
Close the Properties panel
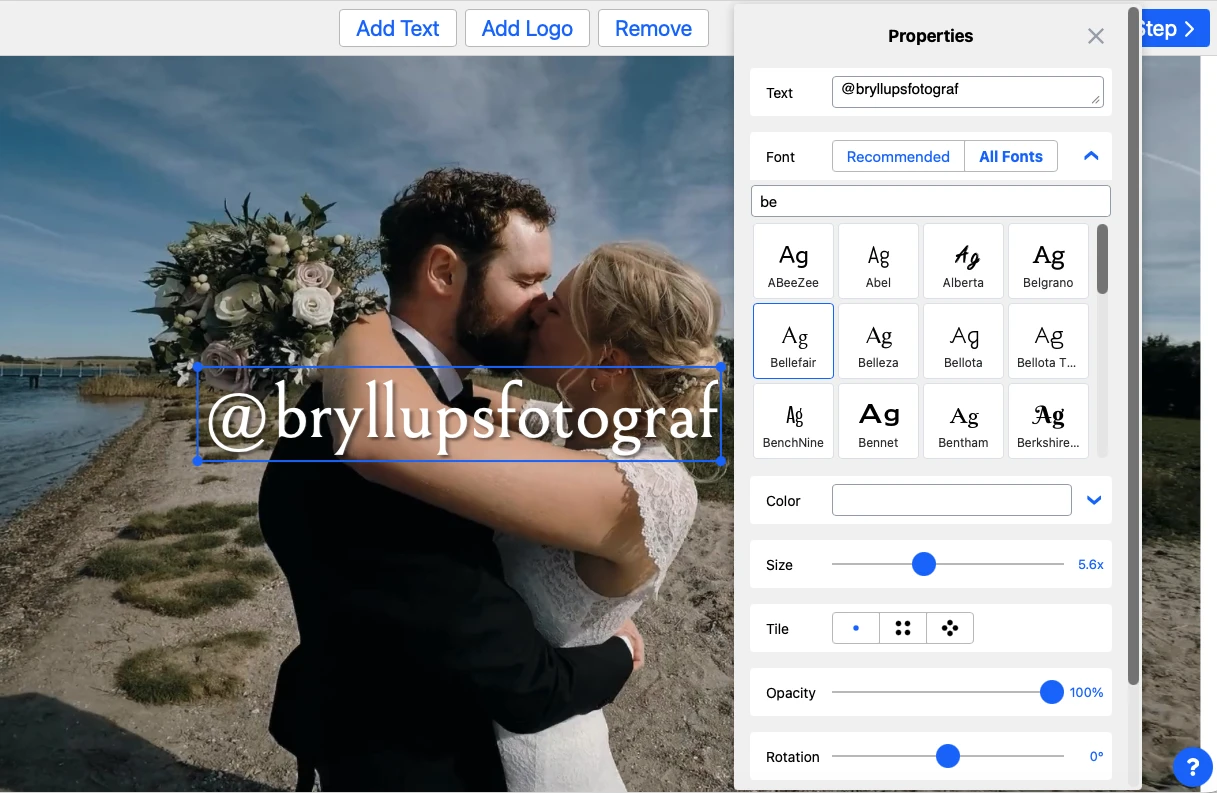point(1095,35)
